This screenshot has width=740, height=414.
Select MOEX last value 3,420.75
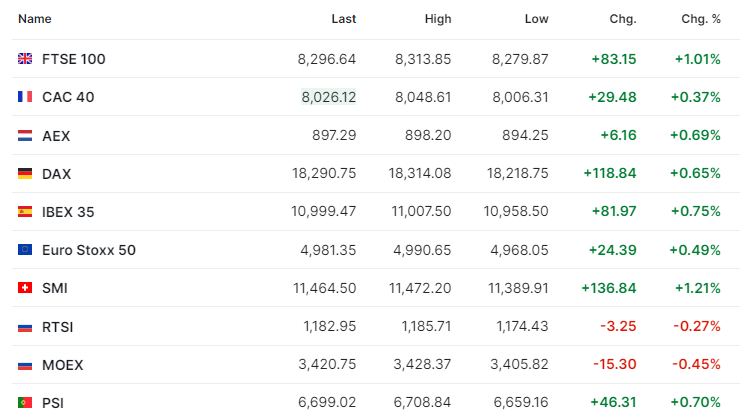click(x=327, y=364)
